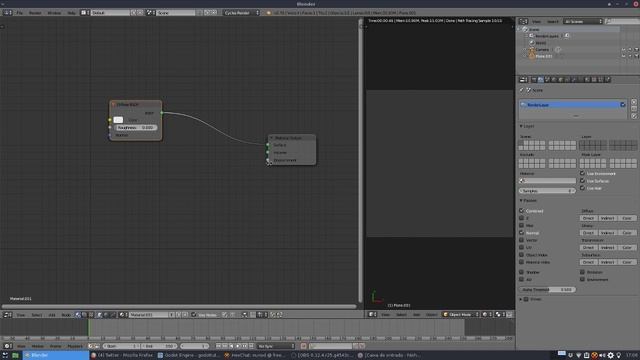
Task: Toggle Use Hair checkbox
Action: click(582, 188)
